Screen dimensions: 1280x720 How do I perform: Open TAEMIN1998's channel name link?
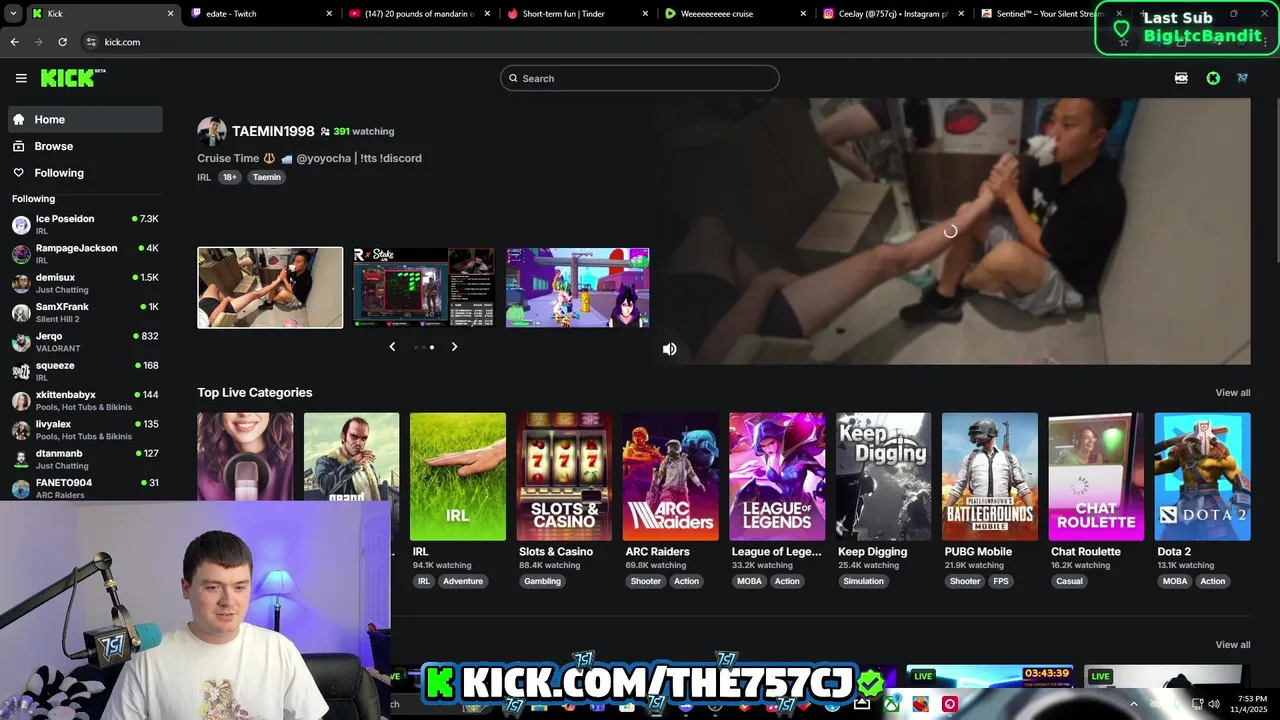pos(273,131)
